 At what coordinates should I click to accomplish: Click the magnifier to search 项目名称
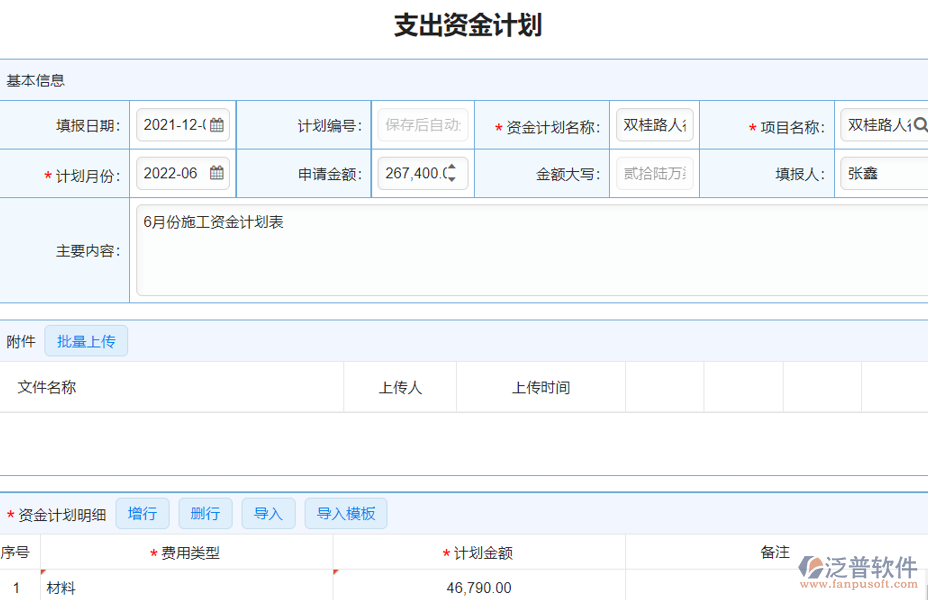[921, 122]
